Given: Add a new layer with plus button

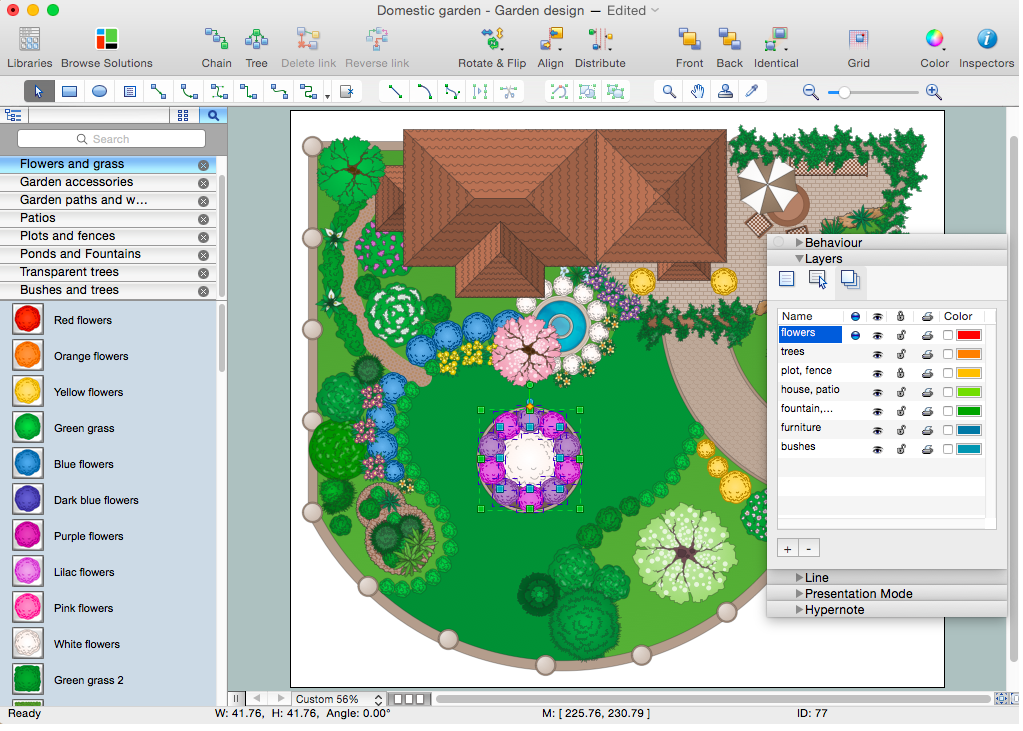Looking at the screenshot, I should [787, 550].
